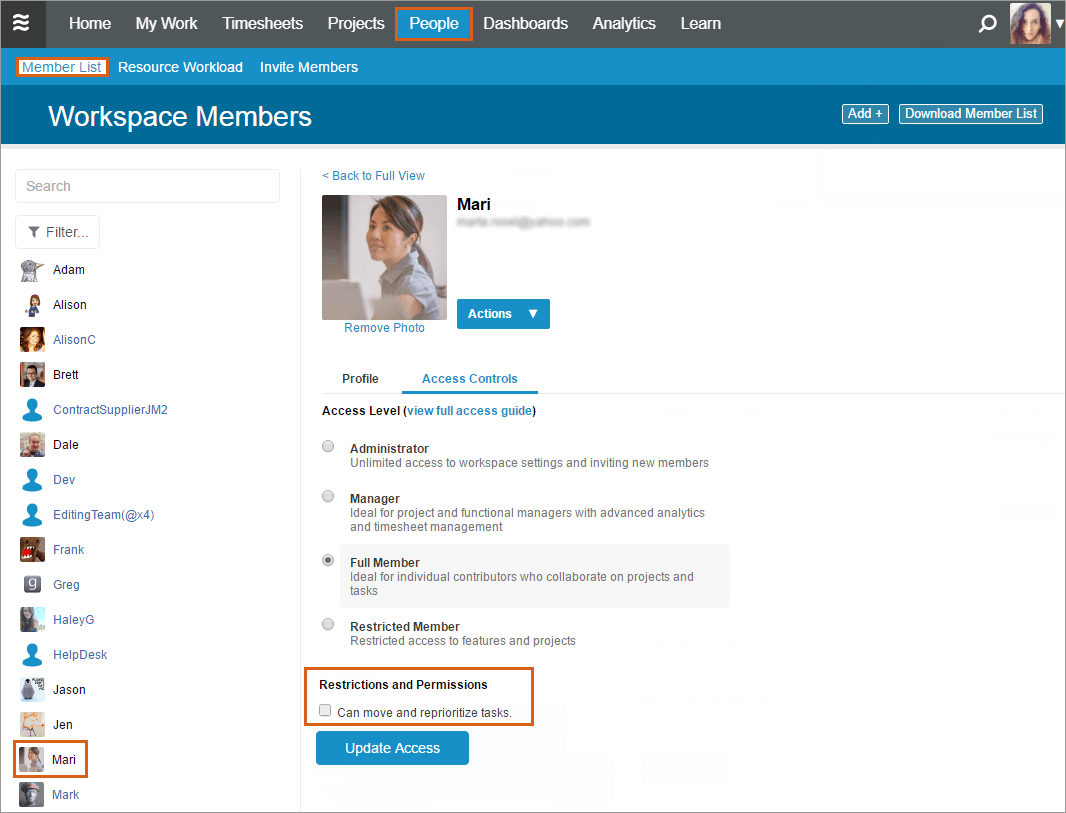The width and height of the screenshot is (1066, 813).
Task: Open Member List sub-navigation
Action: 62,67
